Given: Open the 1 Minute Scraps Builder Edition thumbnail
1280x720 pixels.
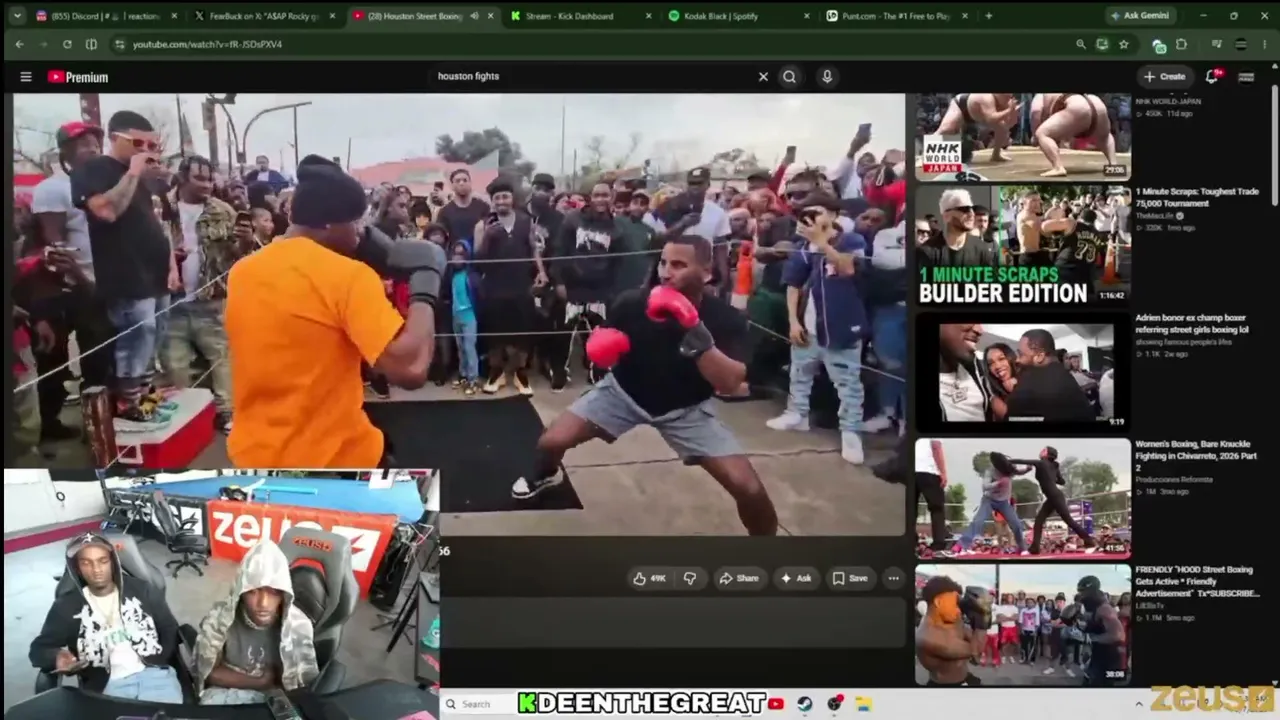Looking at the screenshot, I should pyautogui.click(x=1023, y=245).
